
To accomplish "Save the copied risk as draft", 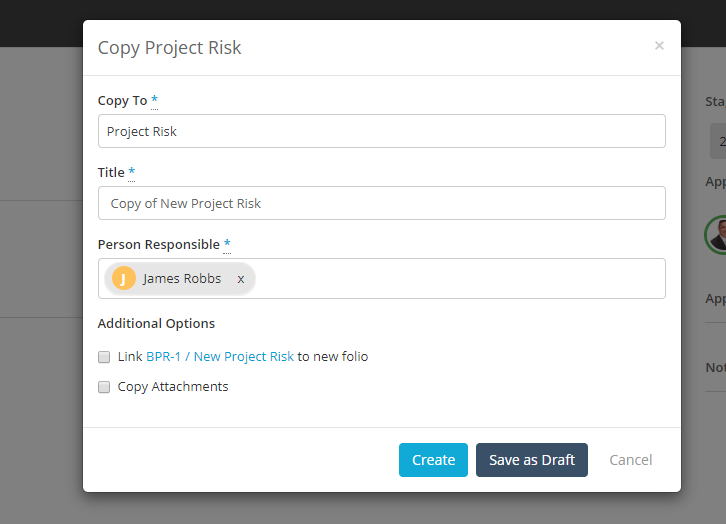I will pos(532,460).
